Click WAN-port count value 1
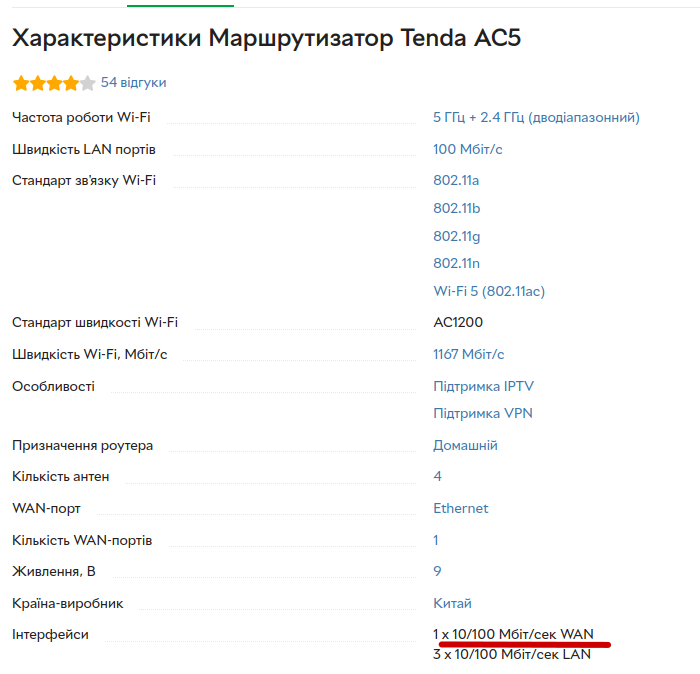Viewport: 700px width, 674px height. tap(436, 540)
